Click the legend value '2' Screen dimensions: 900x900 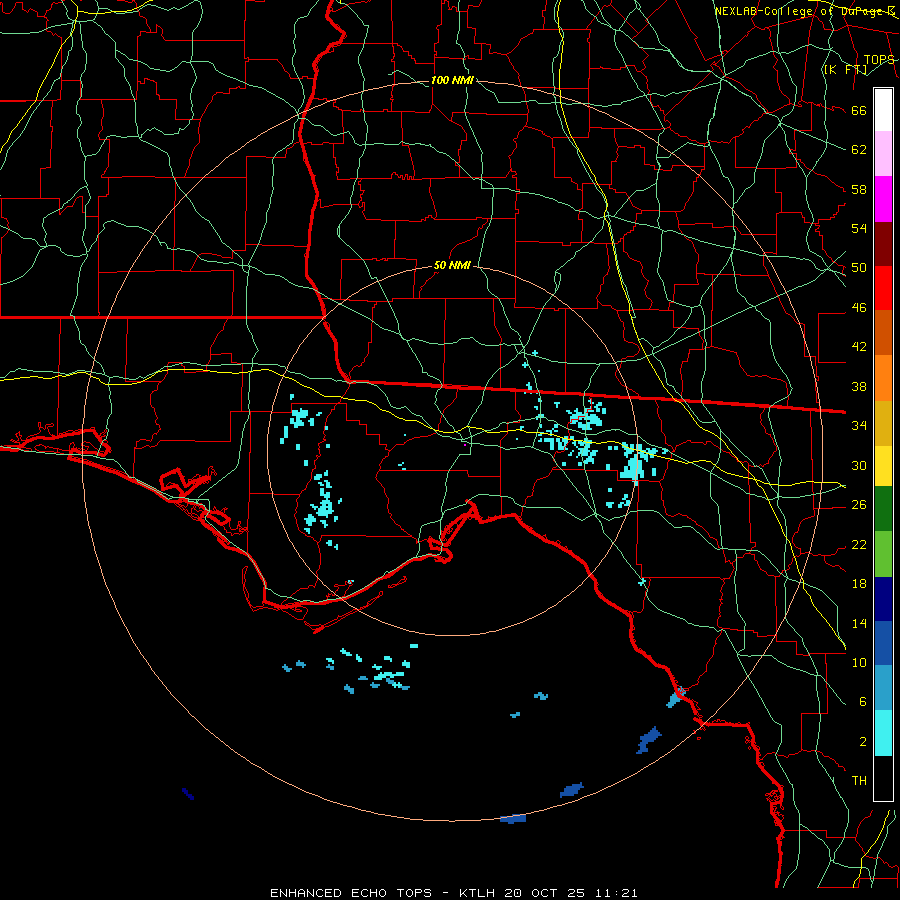pyautogui.click(x=863, y=742)
